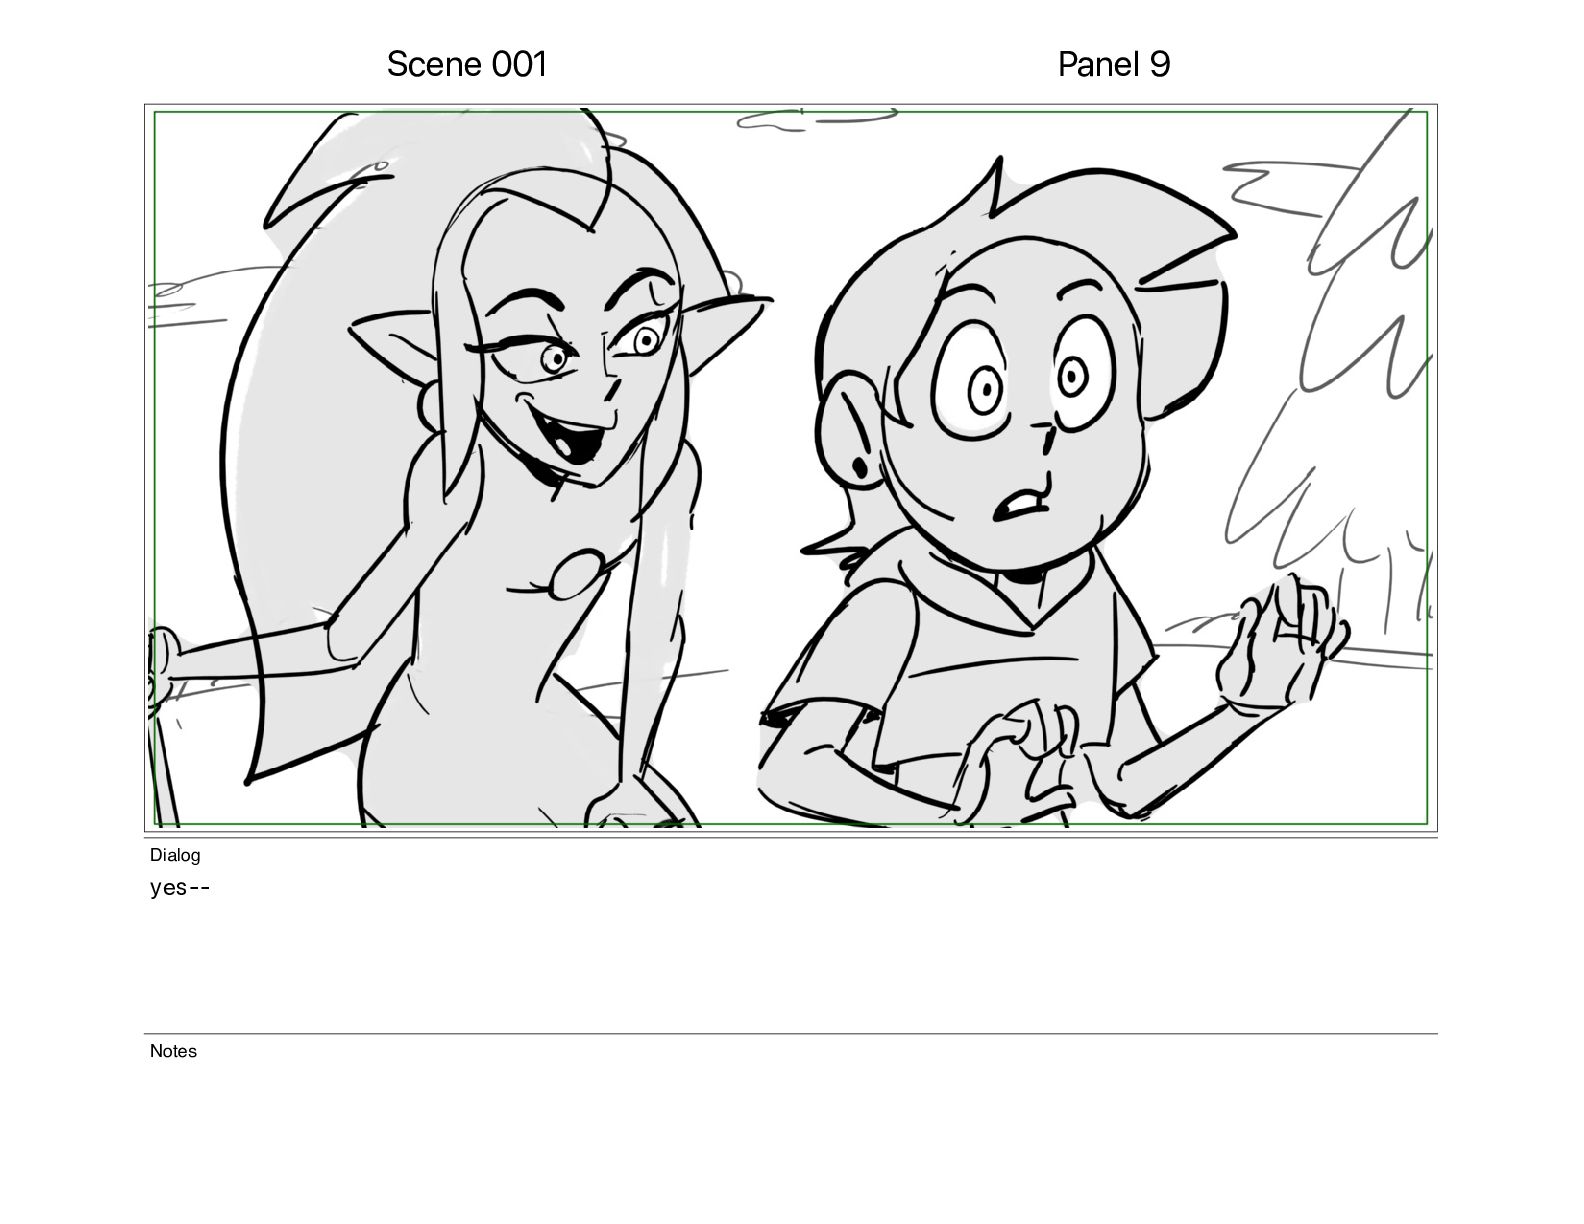Click the 'Dialog' label
This screenshot has width=1584, height=1224.
coord(175,855)
